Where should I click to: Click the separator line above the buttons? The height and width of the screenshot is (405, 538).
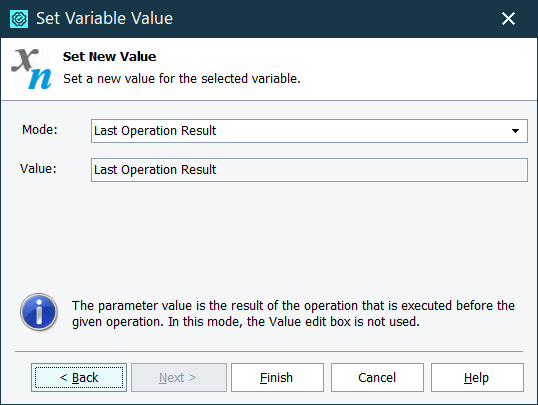(269, 351)
